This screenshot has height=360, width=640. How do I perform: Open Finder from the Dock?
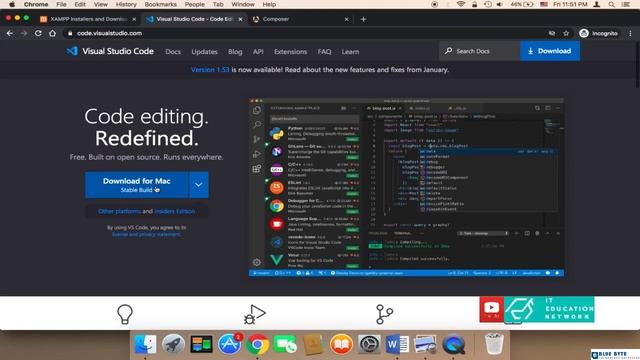pyautogui.click(x=145, y=344)
